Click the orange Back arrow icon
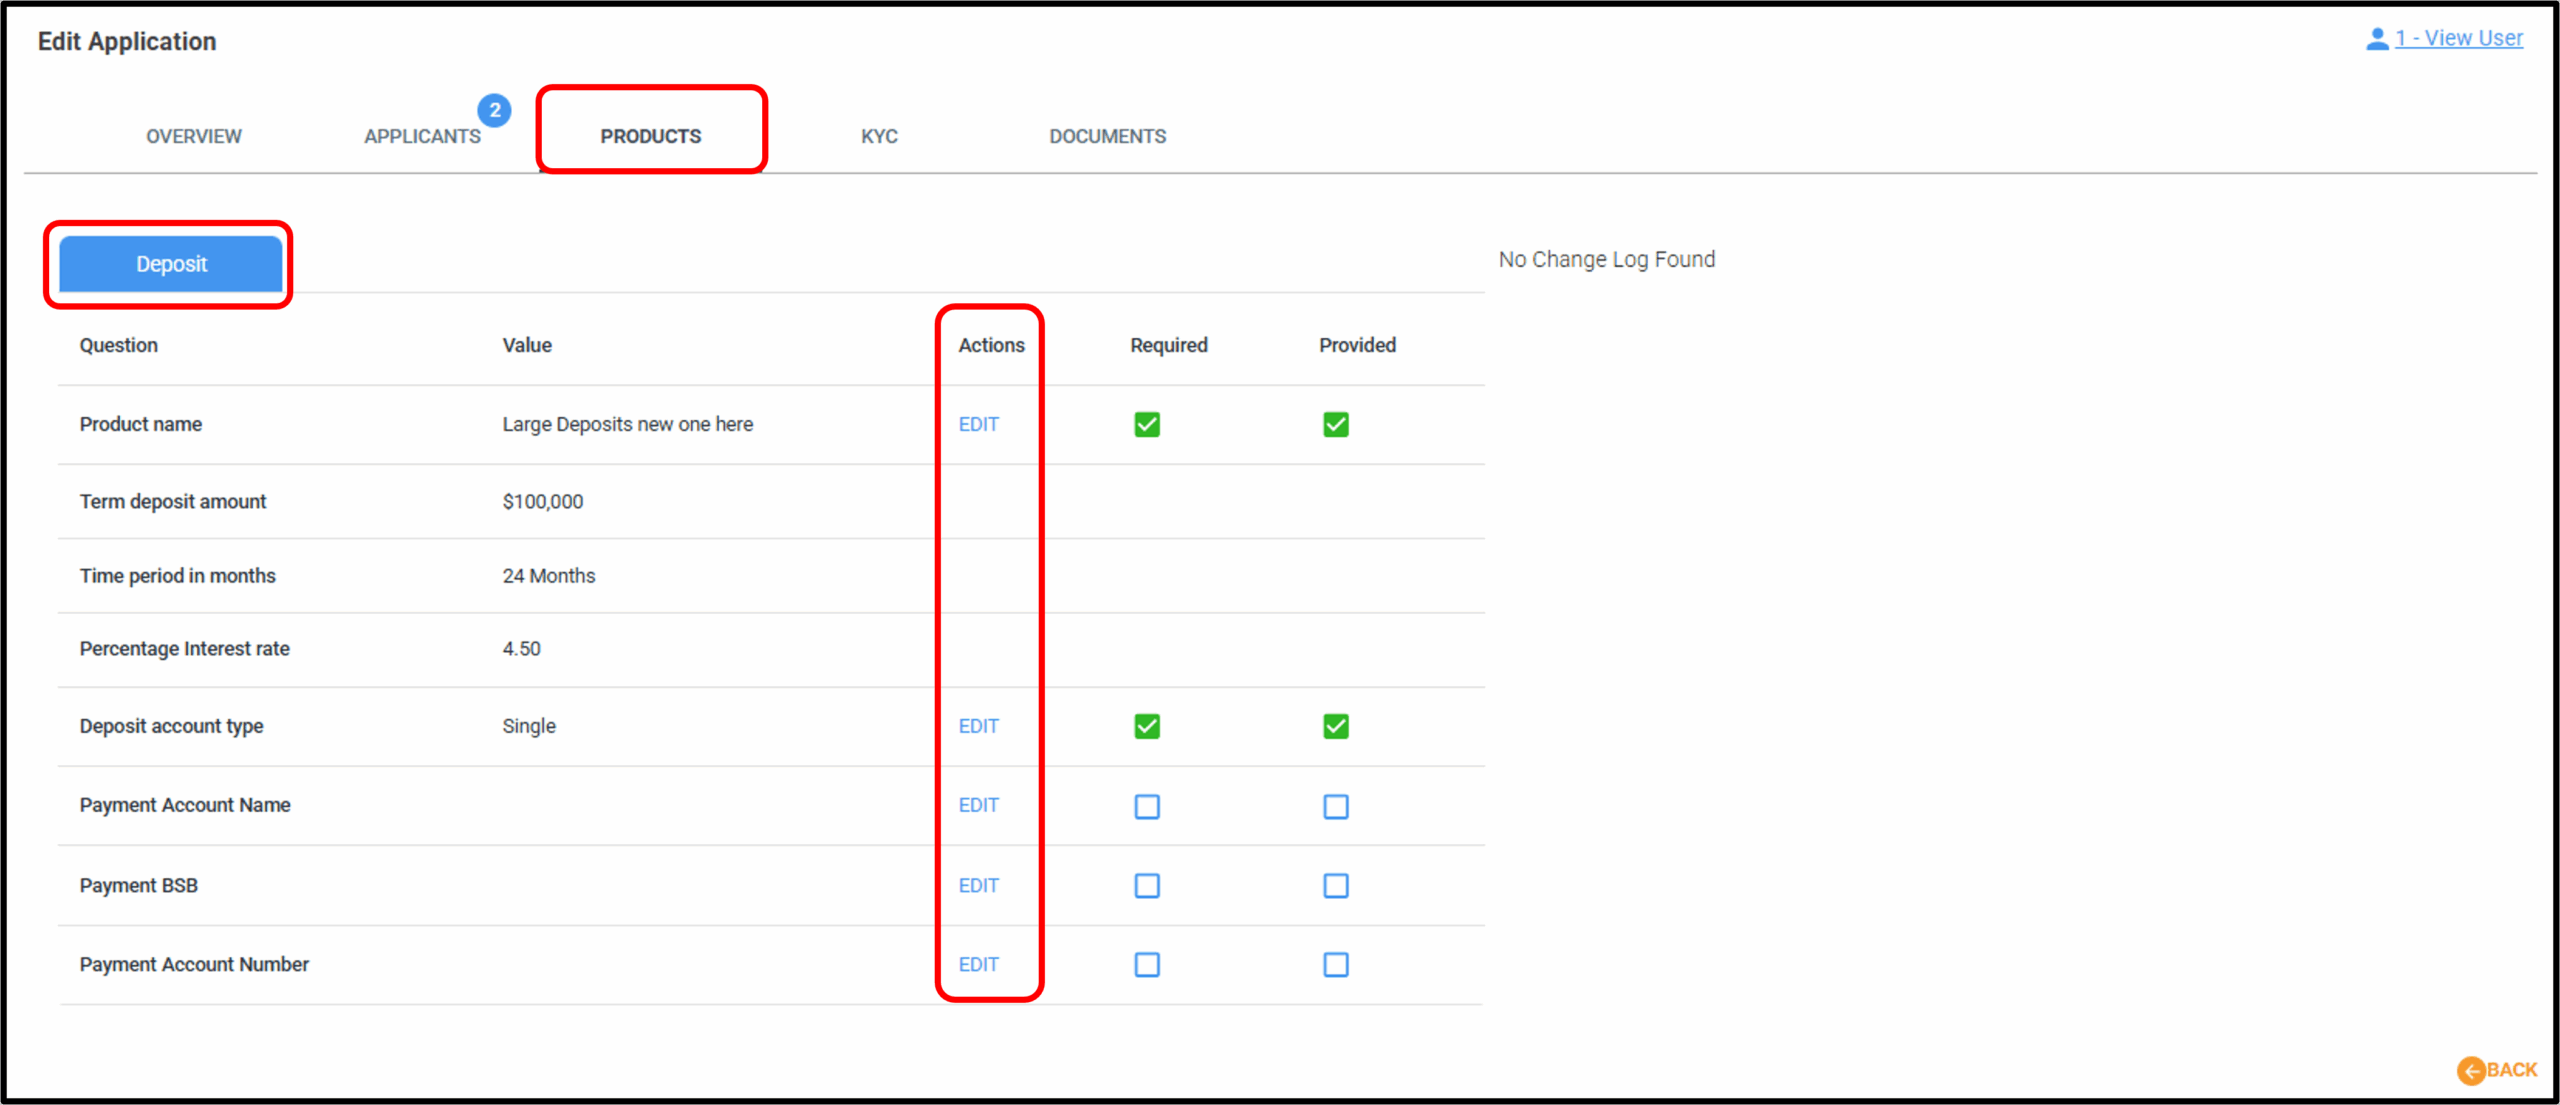 [x=2470, y=1070]
